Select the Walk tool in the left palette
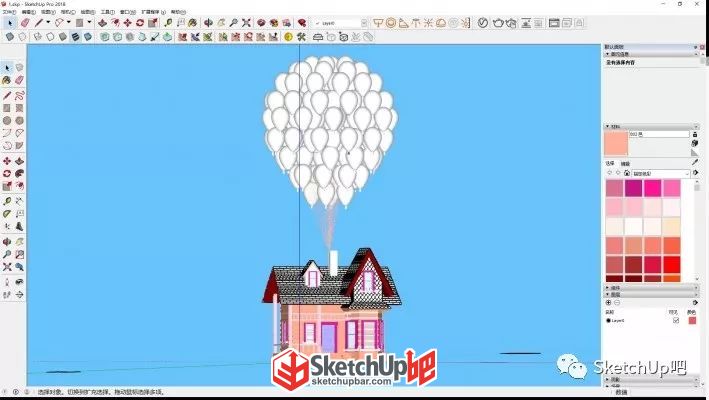 pos(7,295)
